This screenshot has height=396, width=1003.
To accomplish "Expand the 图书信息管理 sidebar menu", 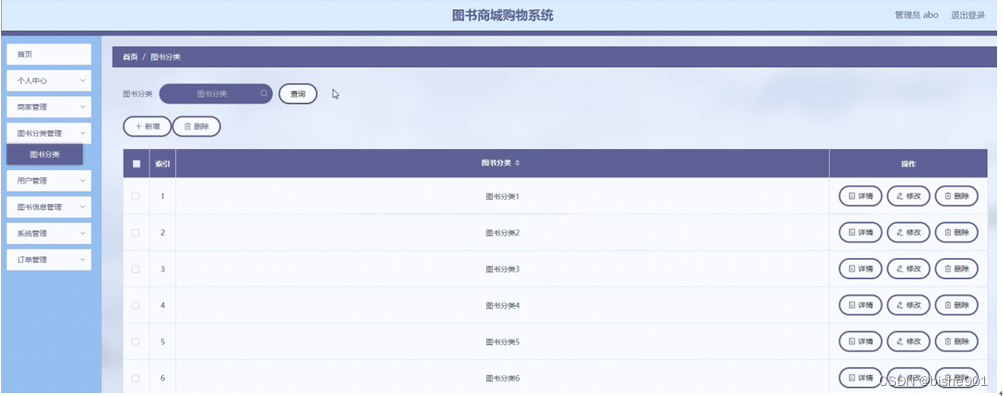I will click(49, 207).
